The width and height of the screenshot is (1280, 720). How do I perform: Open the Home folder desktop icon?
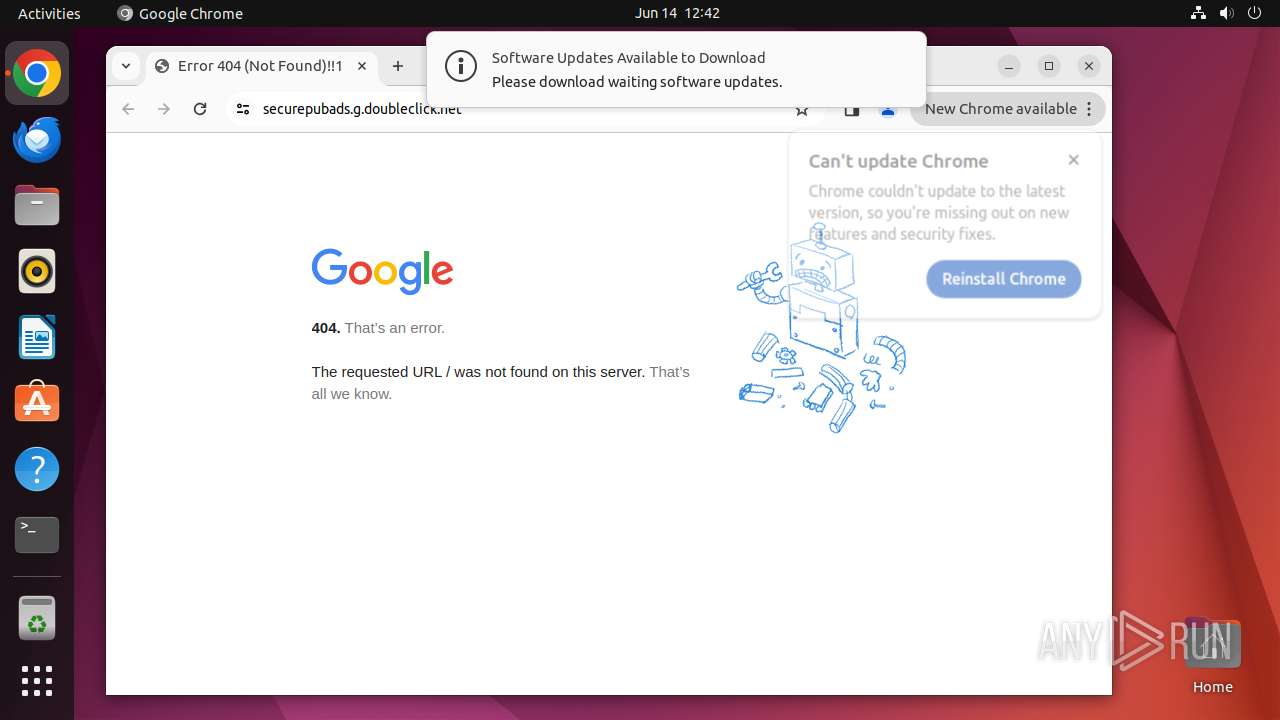1212,656
